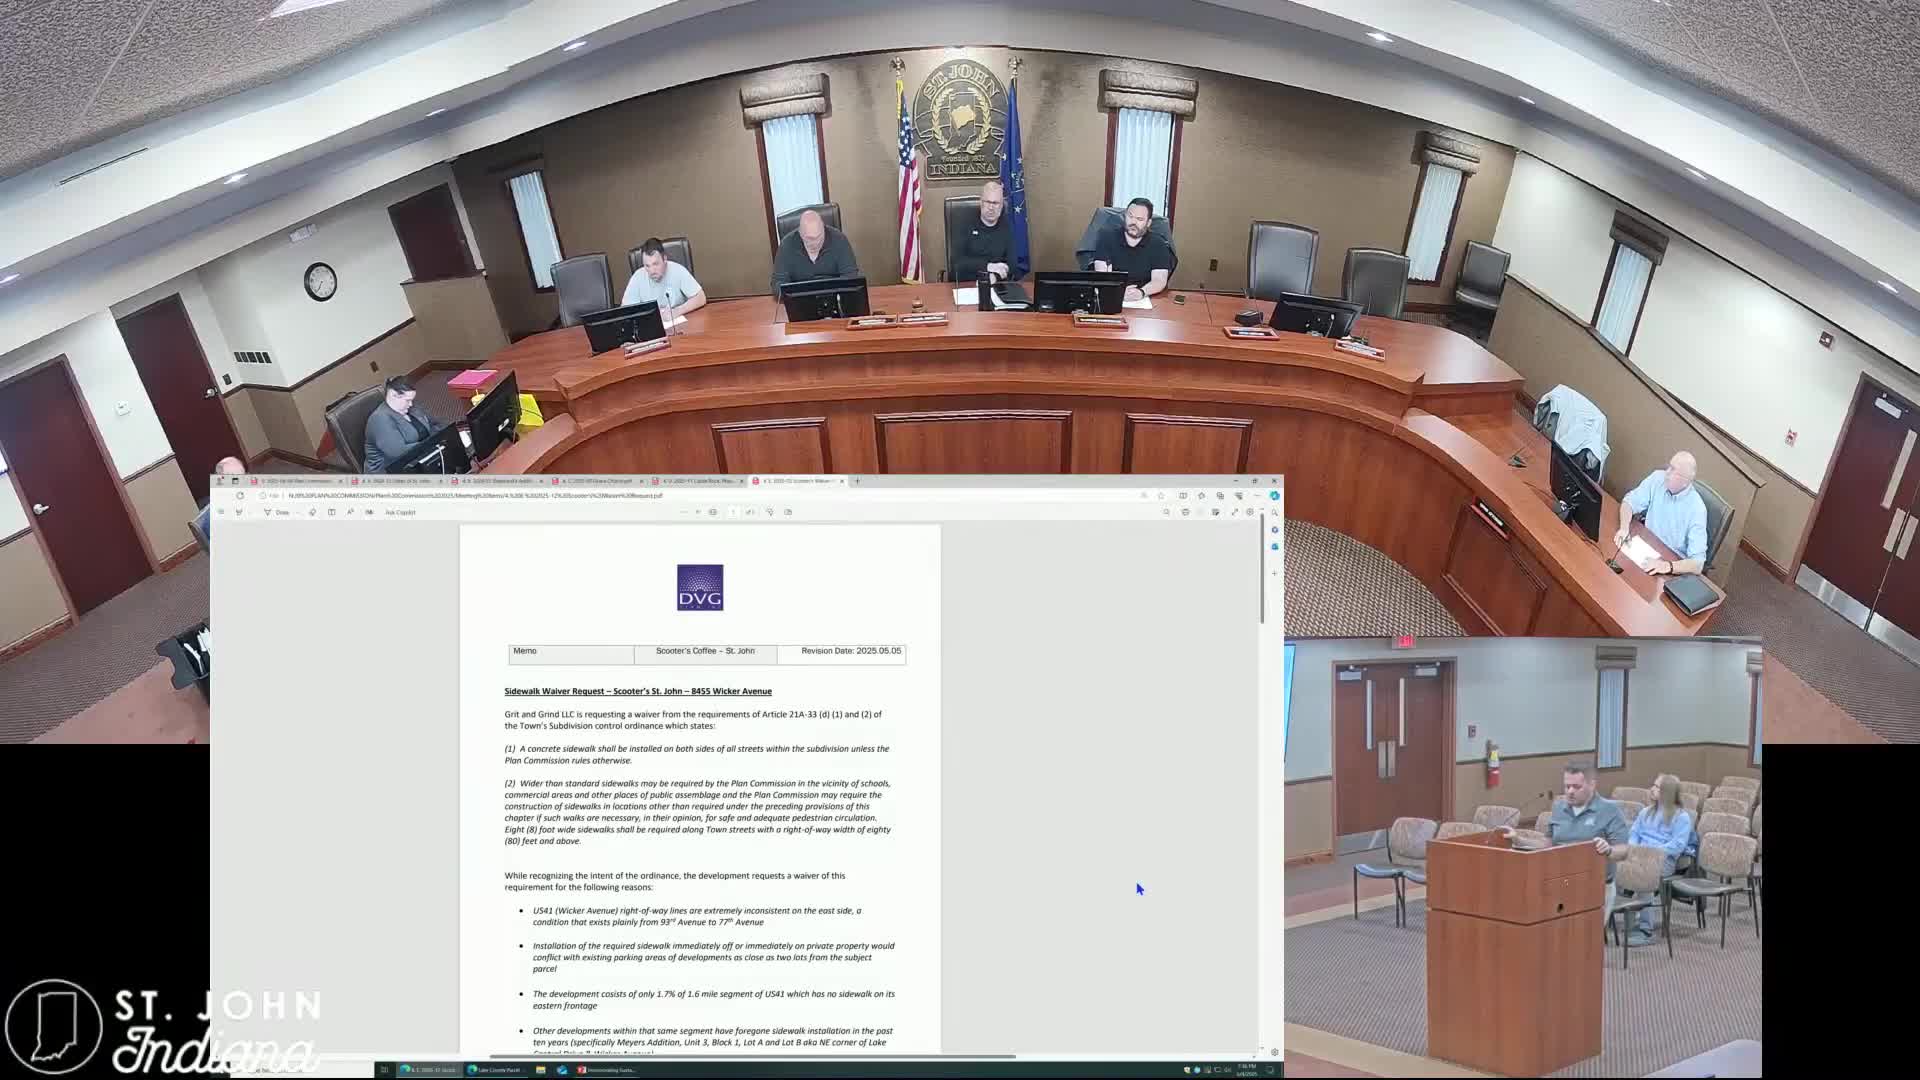
Task: Open Copilot sidebar icon
Action: [1275, 496]
